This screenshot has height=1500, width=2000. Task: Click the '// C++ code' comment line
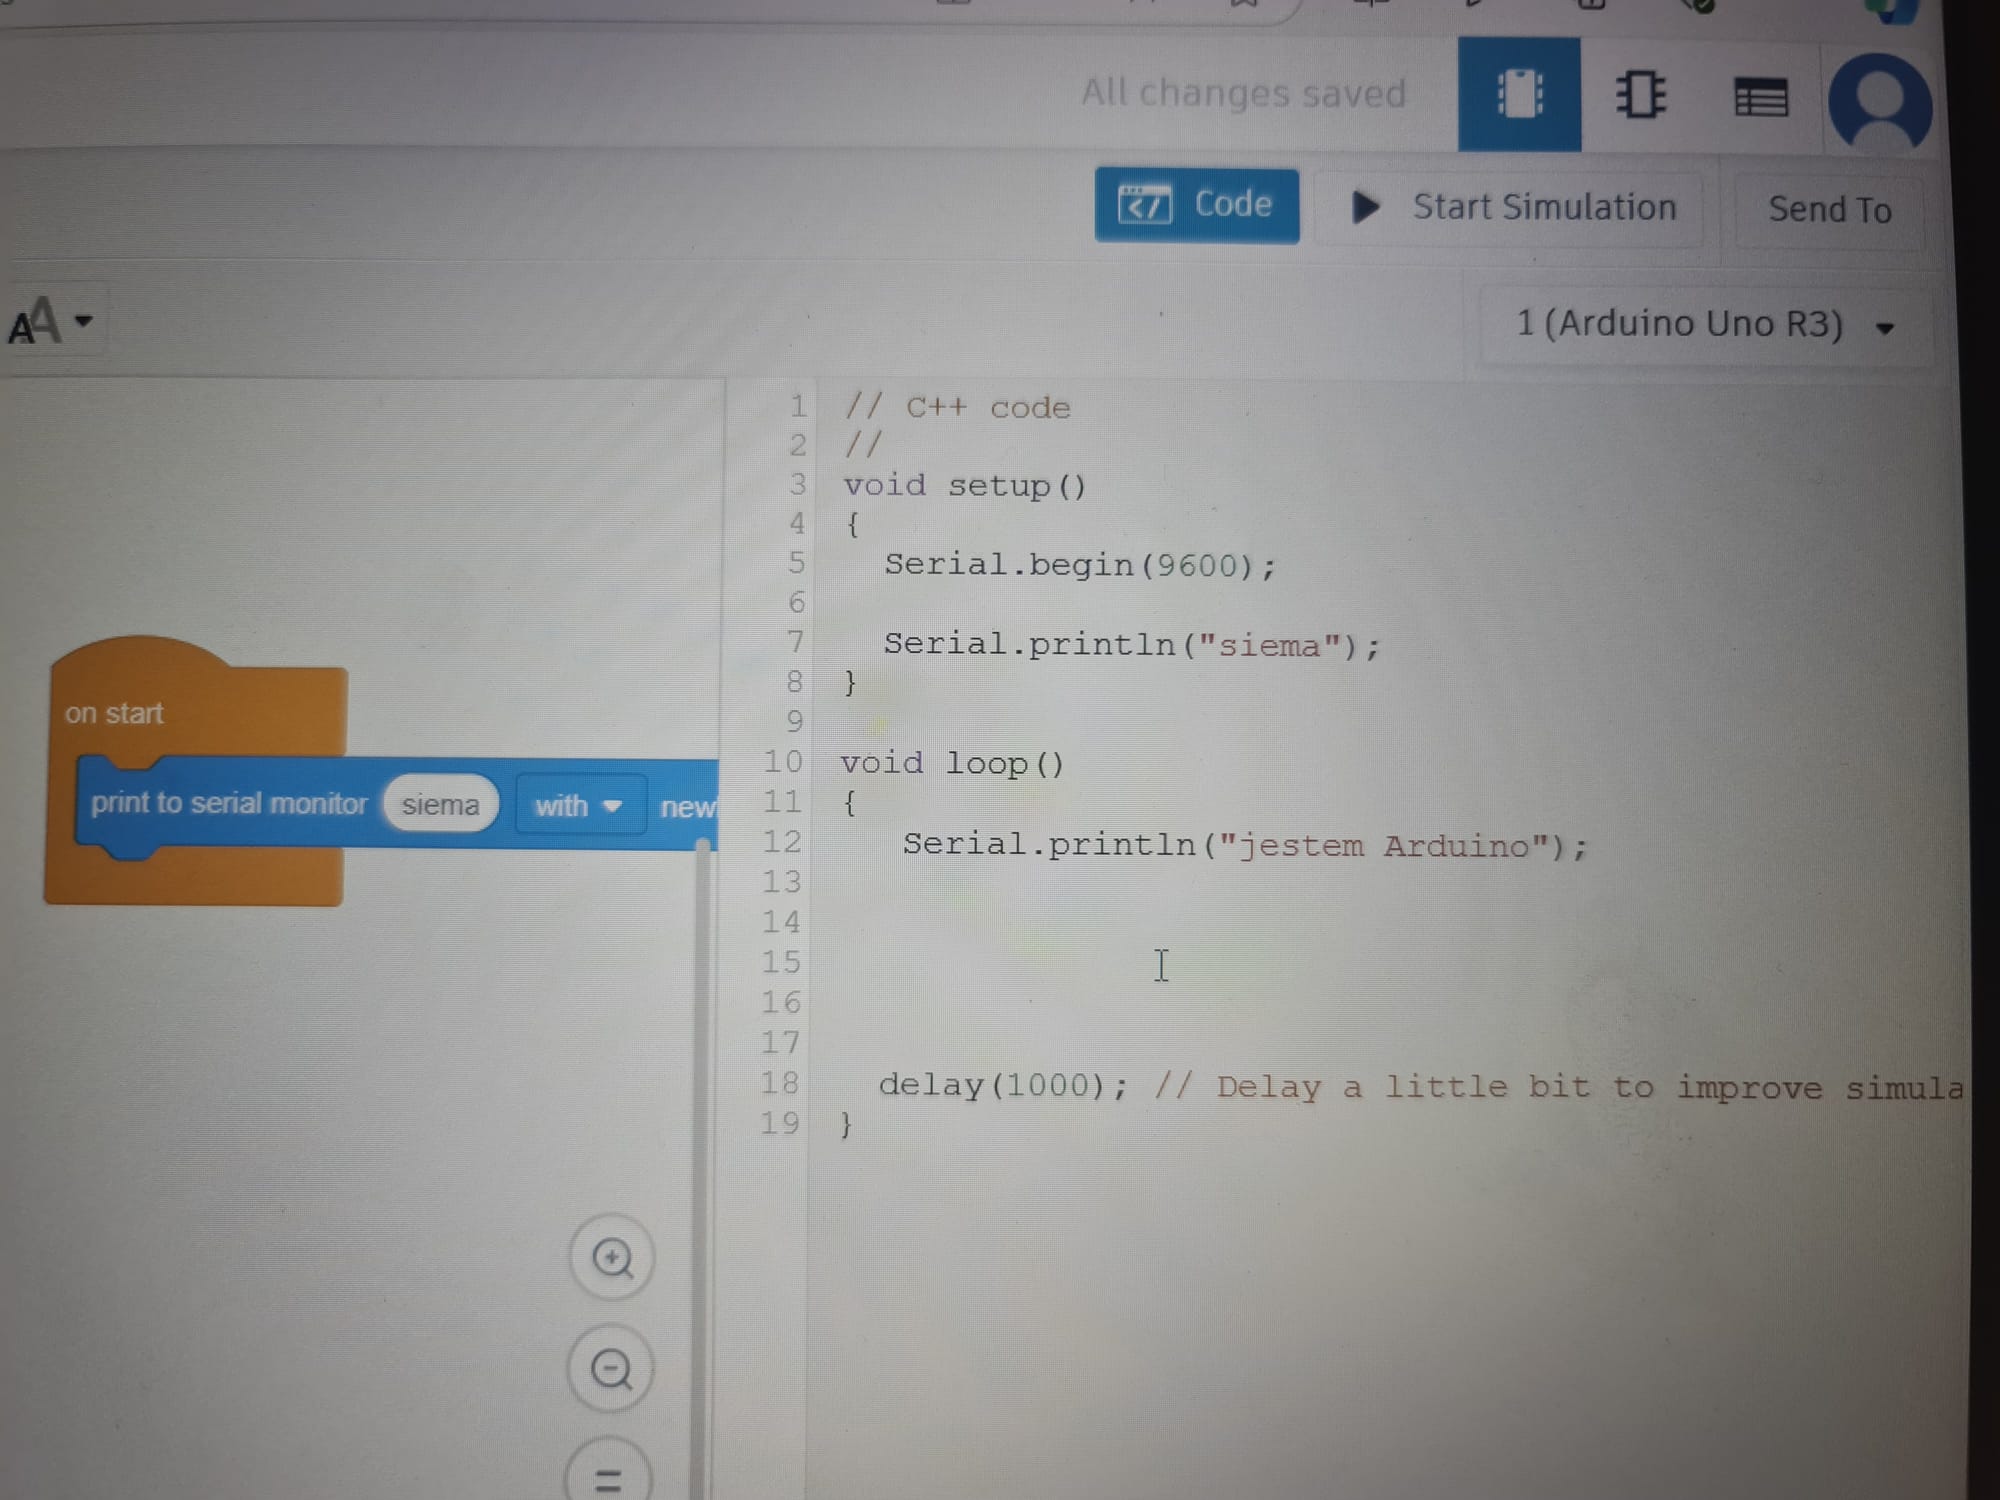pyautogui.click(x=957, y=407)
